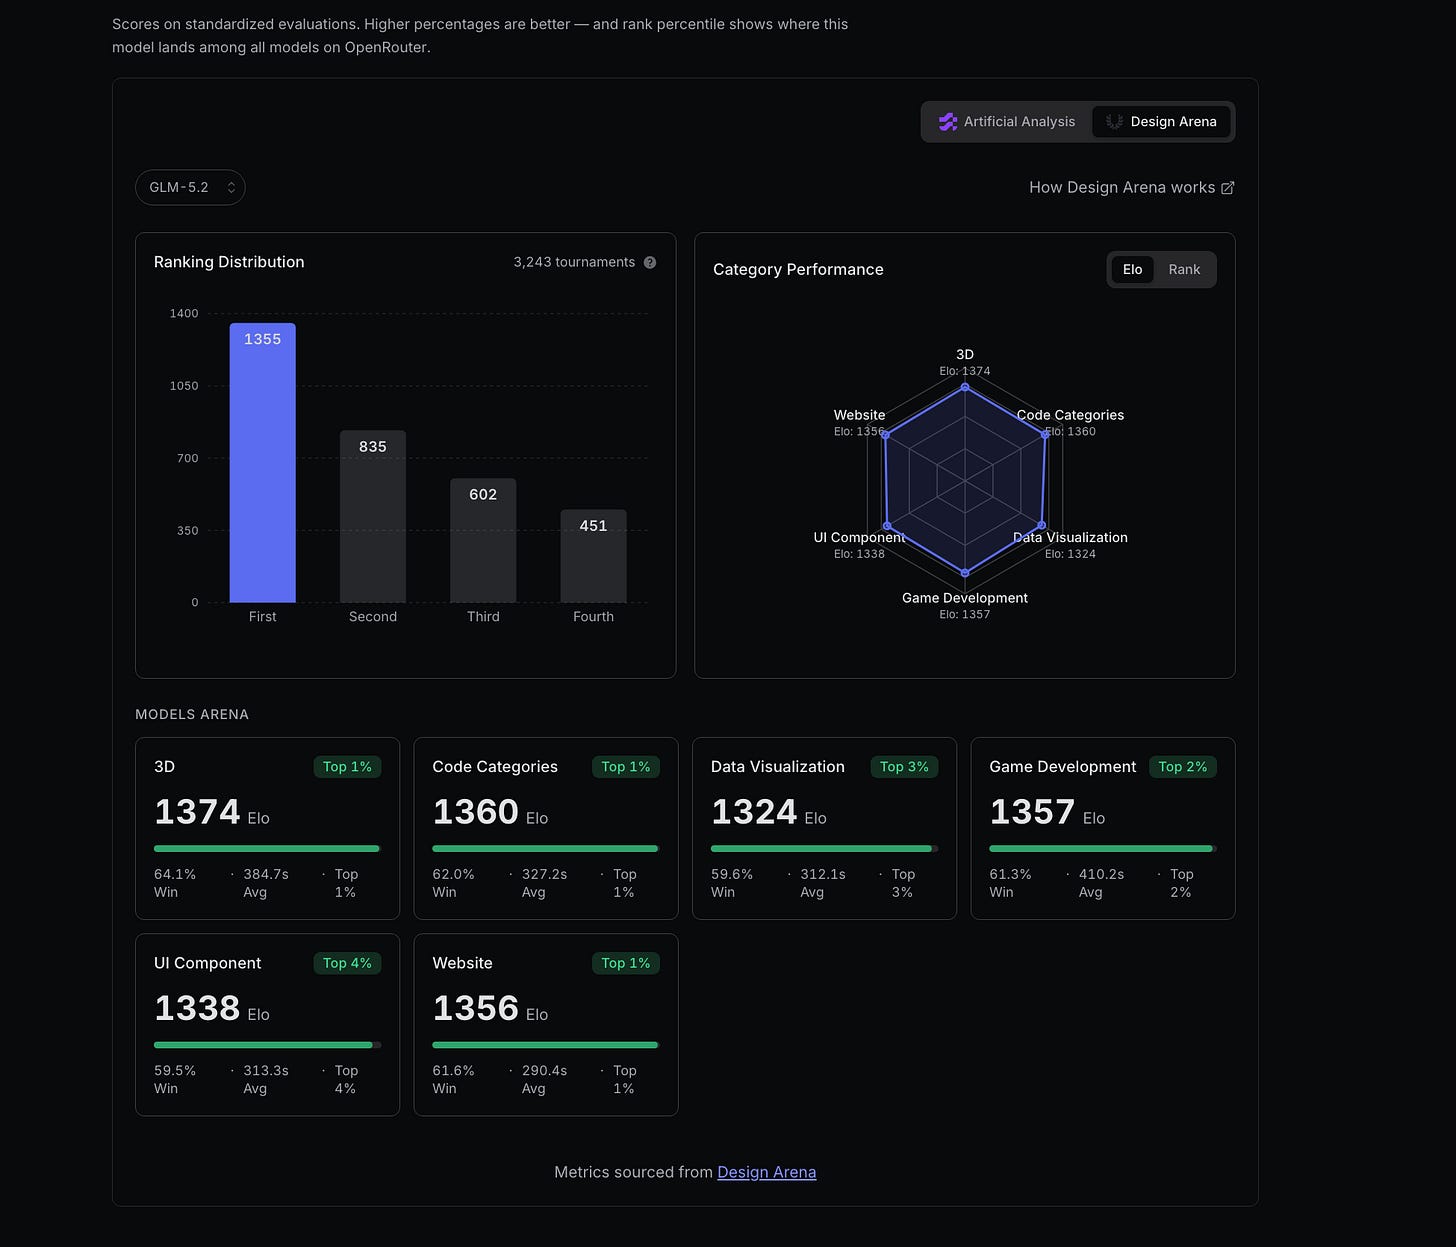Toggle Category Performance to Rank view
This screenshot has height=1247, width=1456.
(1184, 270)
